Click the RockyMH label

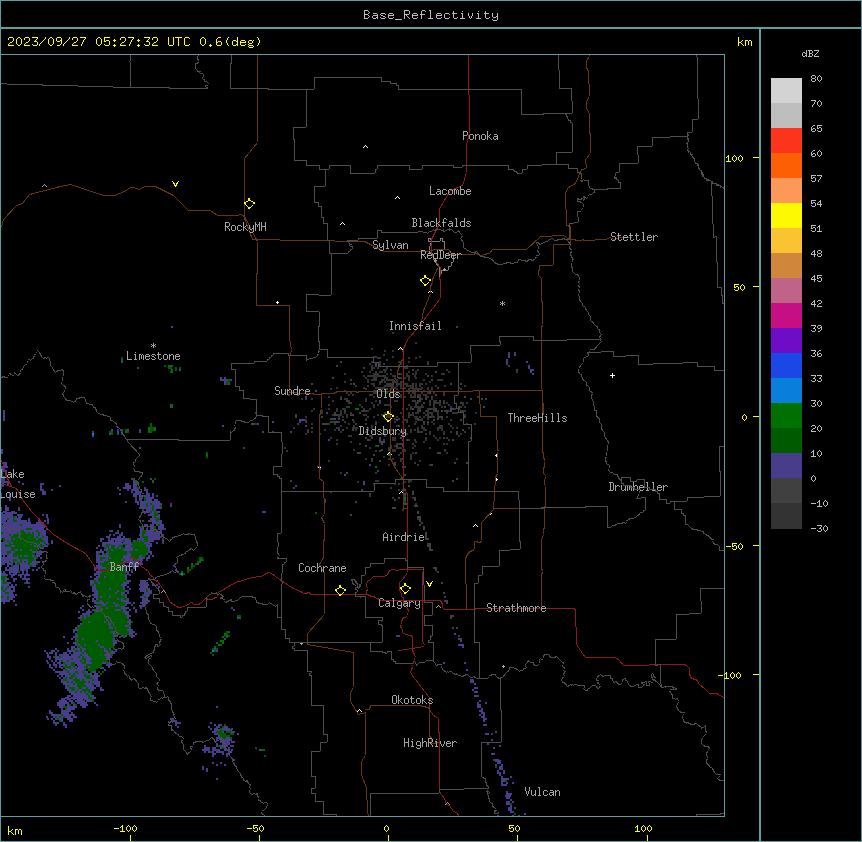click(245, 227)
